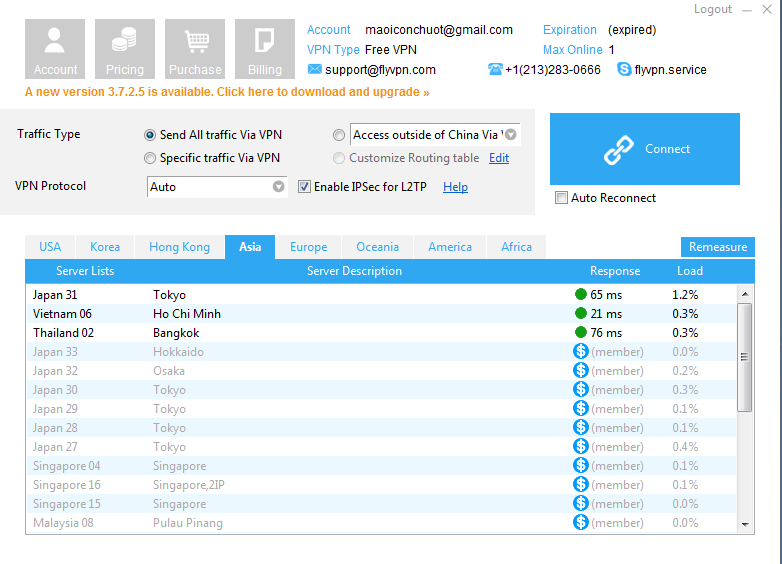Open the Pricing coins icon
Screen dimensions: 782x564
coord(125,49)
